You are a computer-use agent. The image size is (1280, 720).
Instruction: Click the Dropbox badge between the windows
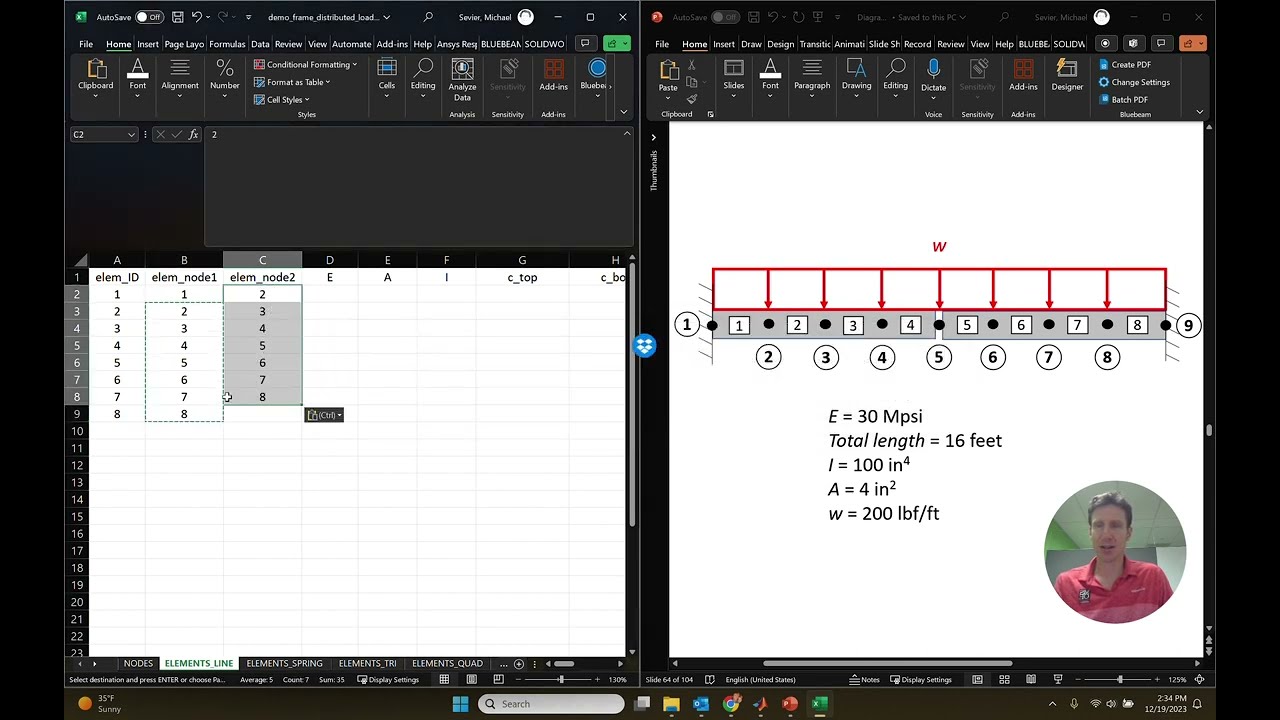645,346
